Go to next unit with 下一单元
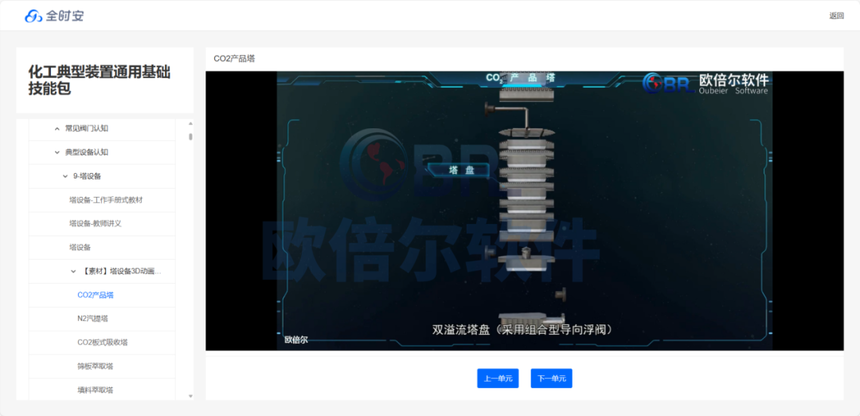Screen dimensions: 860x416 (551, 378)
